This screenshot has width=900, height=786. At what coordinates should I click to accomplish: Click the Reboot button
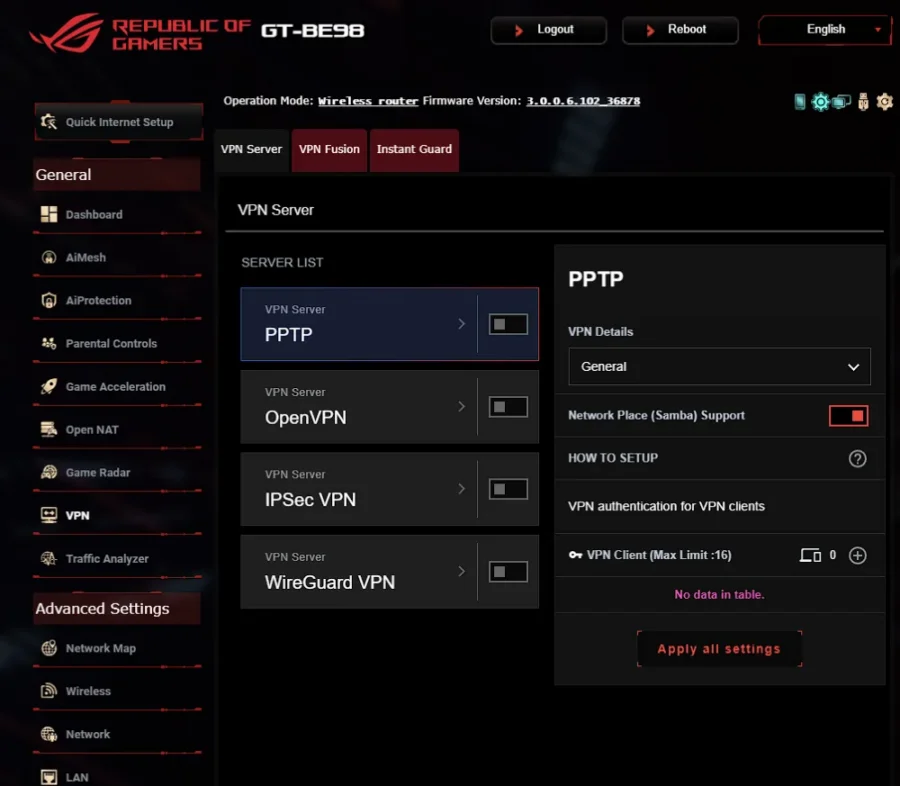click(680, 30)
